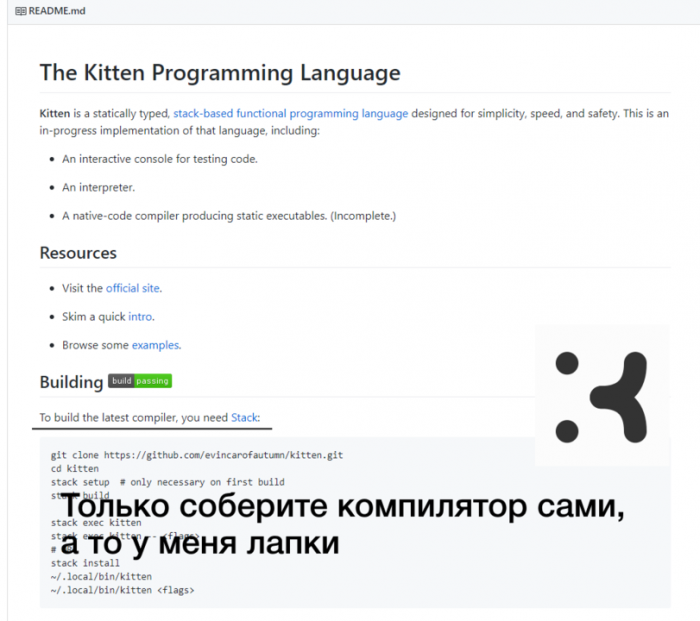Follow the quick intro link
Viewport: 700px width, 621px height.
[x=140, y=317]
